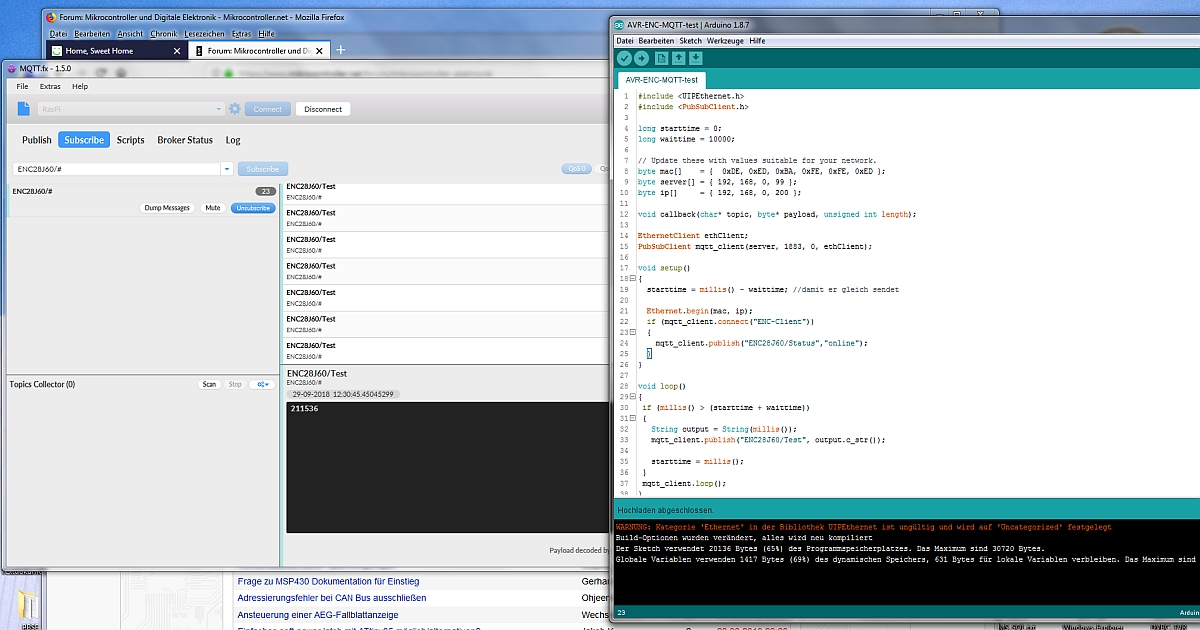The width and height of the screenshot is (1200, 630).
Task: Click the Subscribe button beside the topic field
Action: 263,169
